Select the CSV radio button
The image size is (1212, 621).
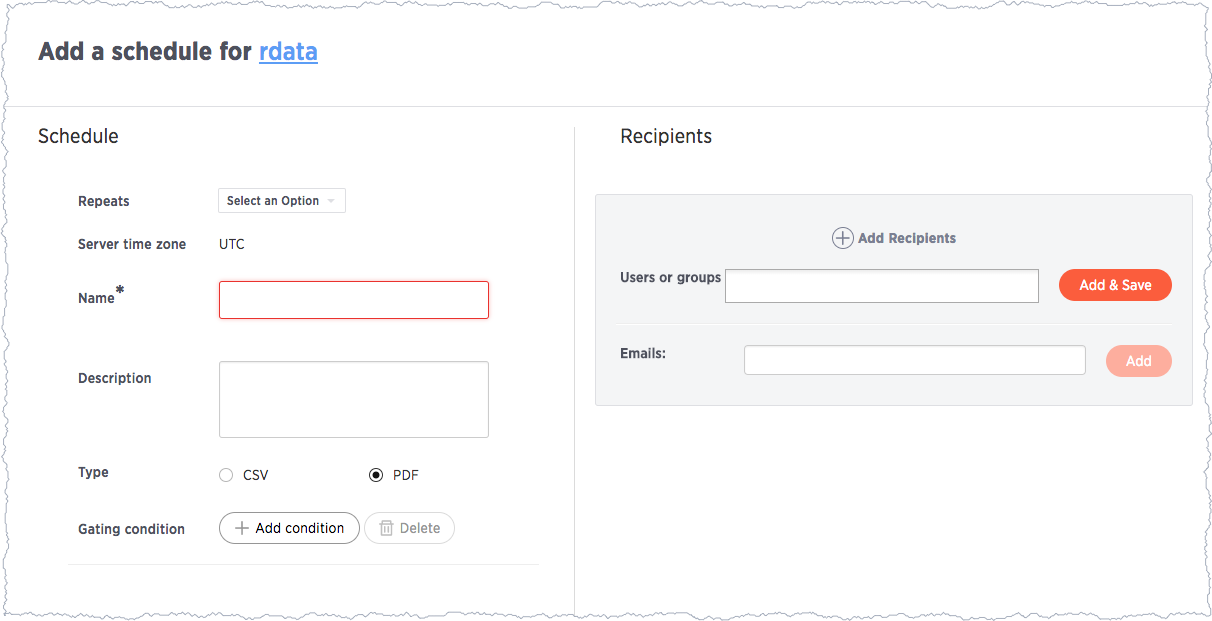(x=226, y=475)
